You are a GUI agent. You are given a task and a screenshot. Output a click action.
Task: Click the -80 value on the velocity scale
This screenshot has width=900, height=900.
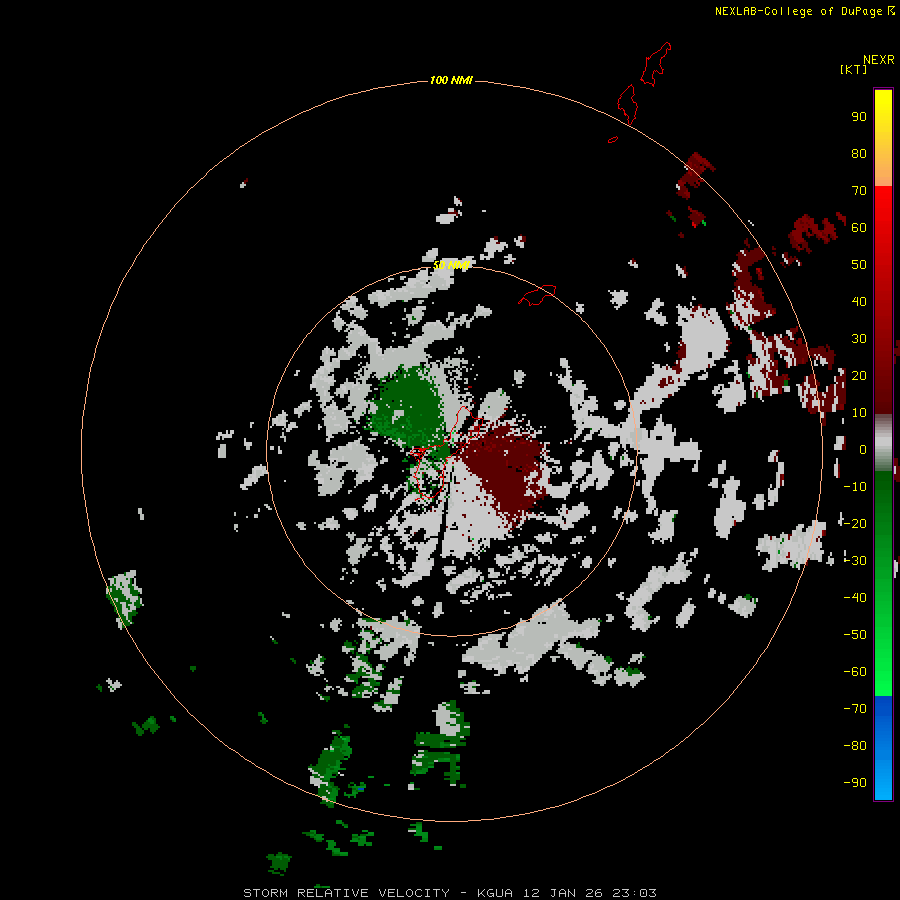855,746
